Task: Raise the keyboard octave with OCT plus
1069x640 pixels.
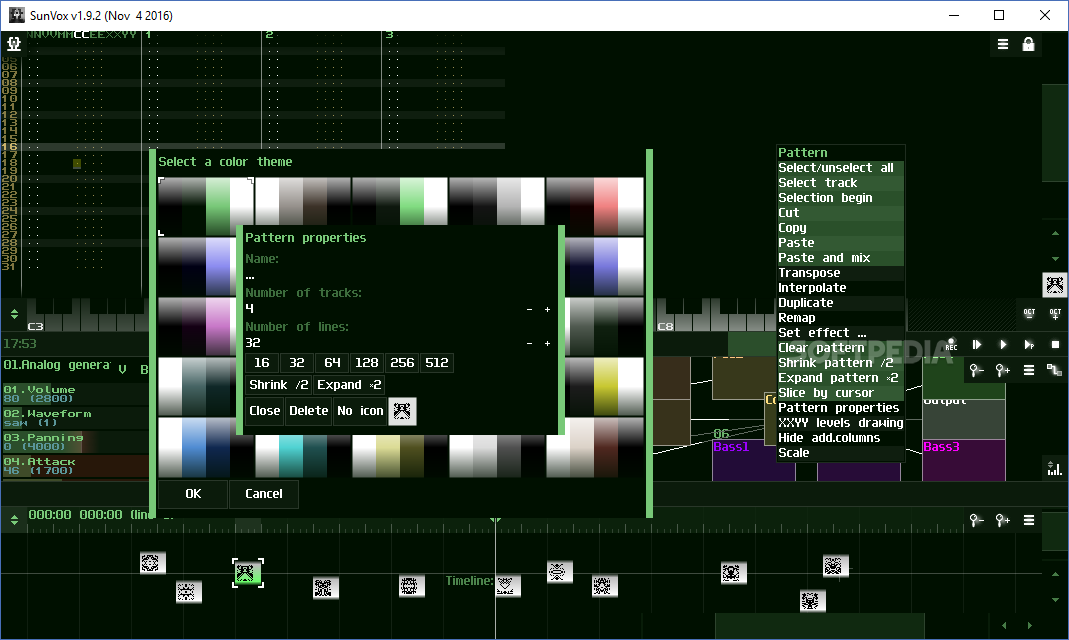Action: coord(1055,313)
